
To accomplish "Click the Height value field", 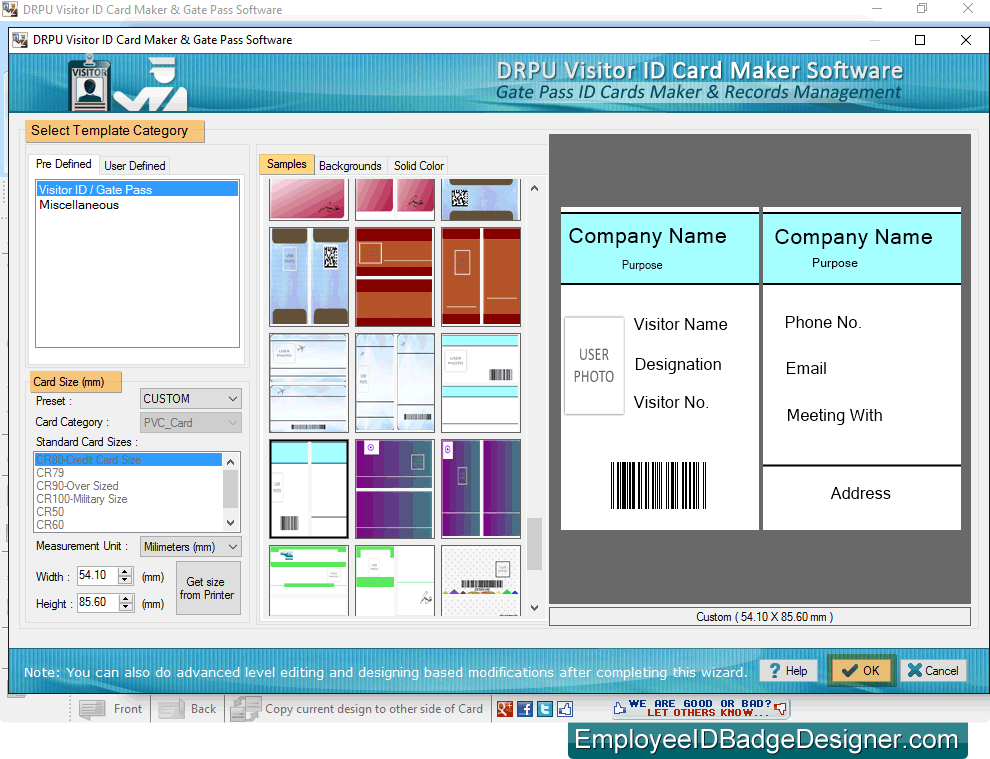I will tap(97, 602).
